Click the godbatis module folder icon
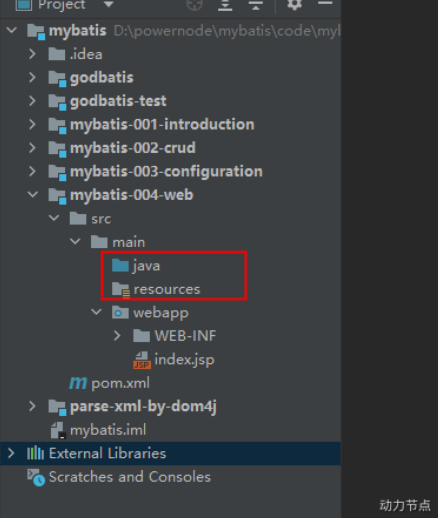 (57, 79)
